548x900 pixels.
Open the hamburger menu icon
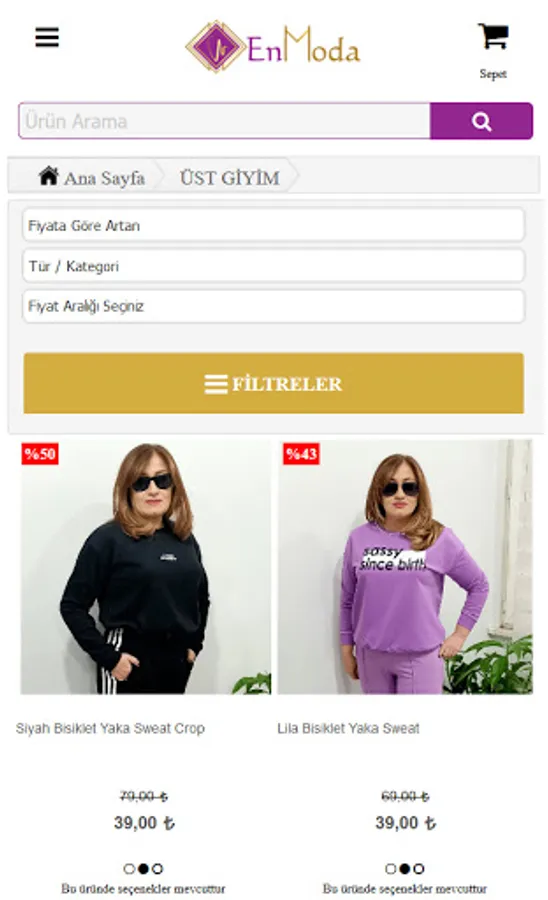coord(47,37)
